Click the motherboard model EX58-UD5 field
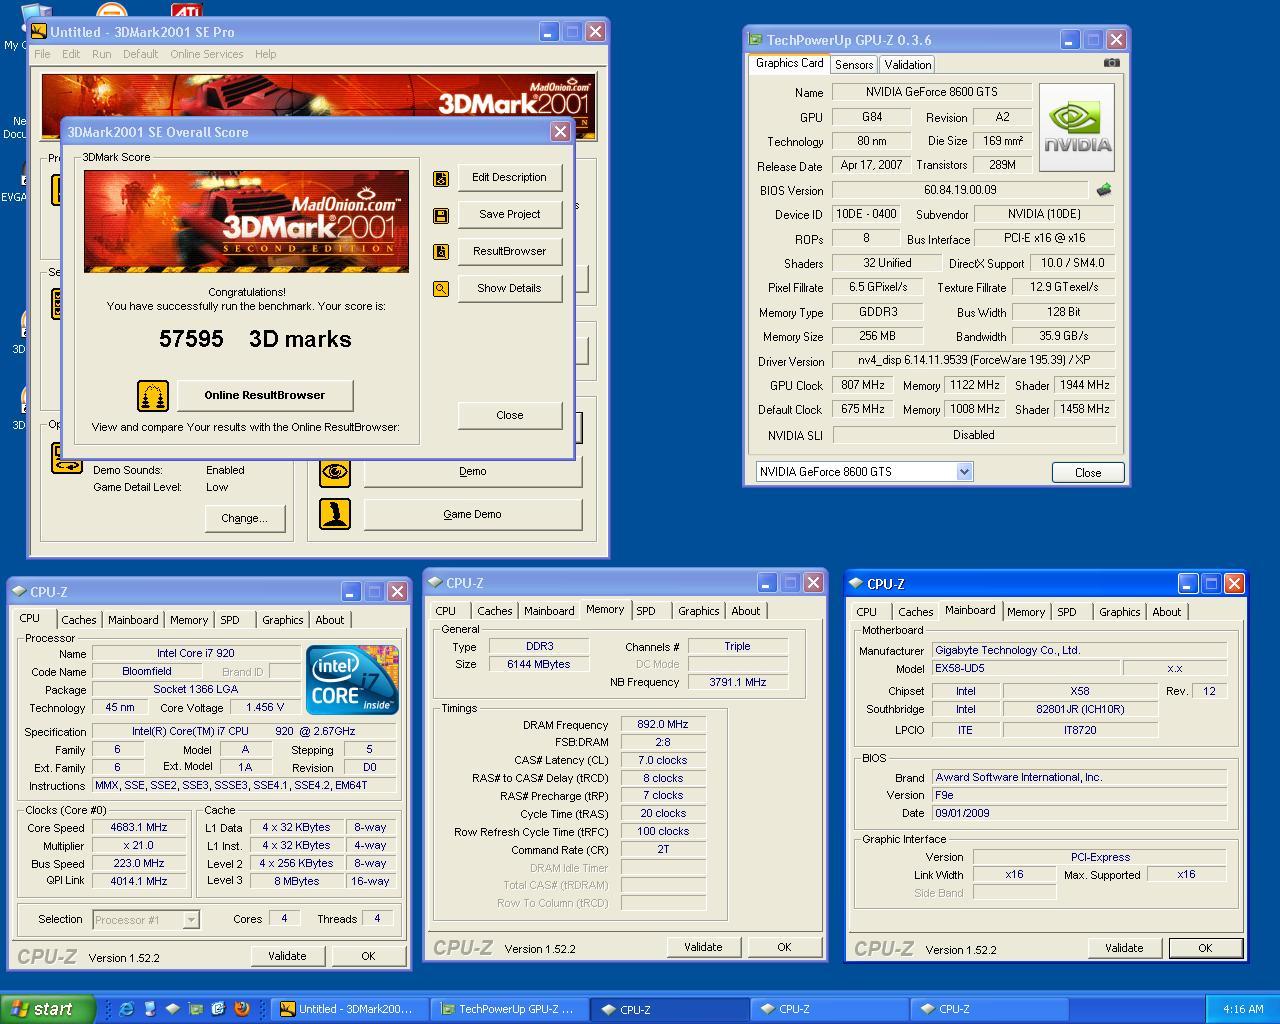The image size is (1280, 1024). tap(1025, 668)
